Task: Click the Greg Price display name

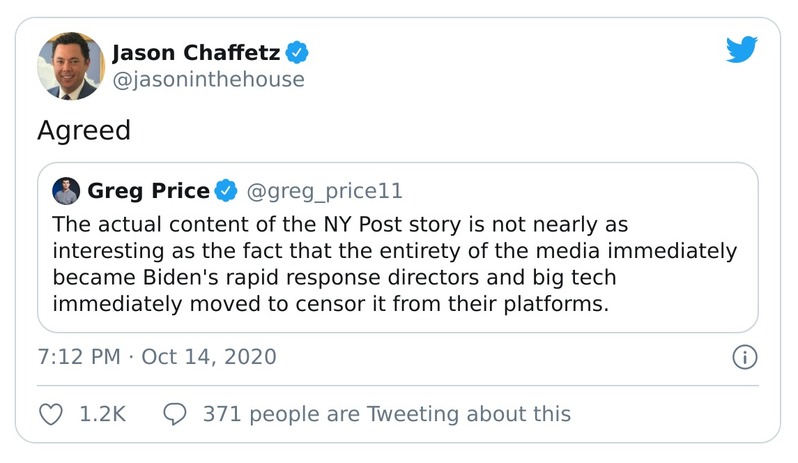Action: pyautogui.click(x=149, y=190)
